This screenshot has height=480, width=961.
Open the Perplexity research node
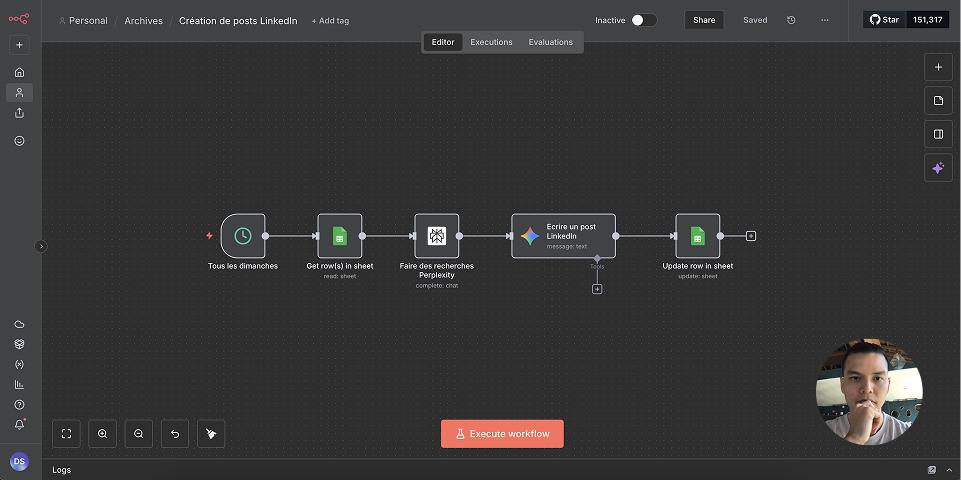[436, 236]
